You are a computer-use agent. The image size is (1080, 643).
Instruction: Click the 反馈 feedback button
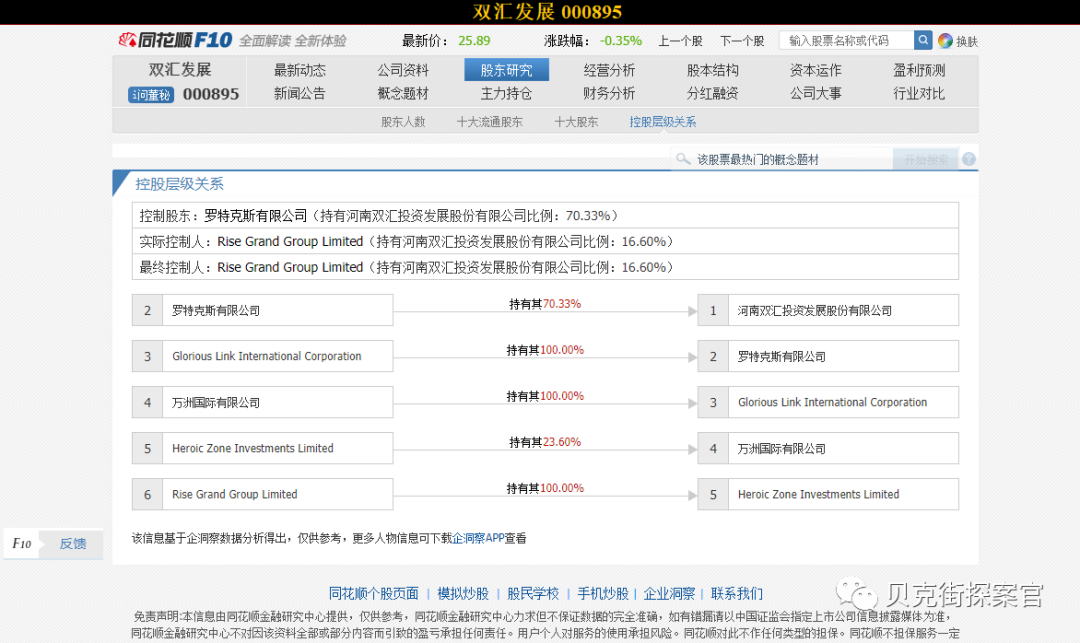73,544
